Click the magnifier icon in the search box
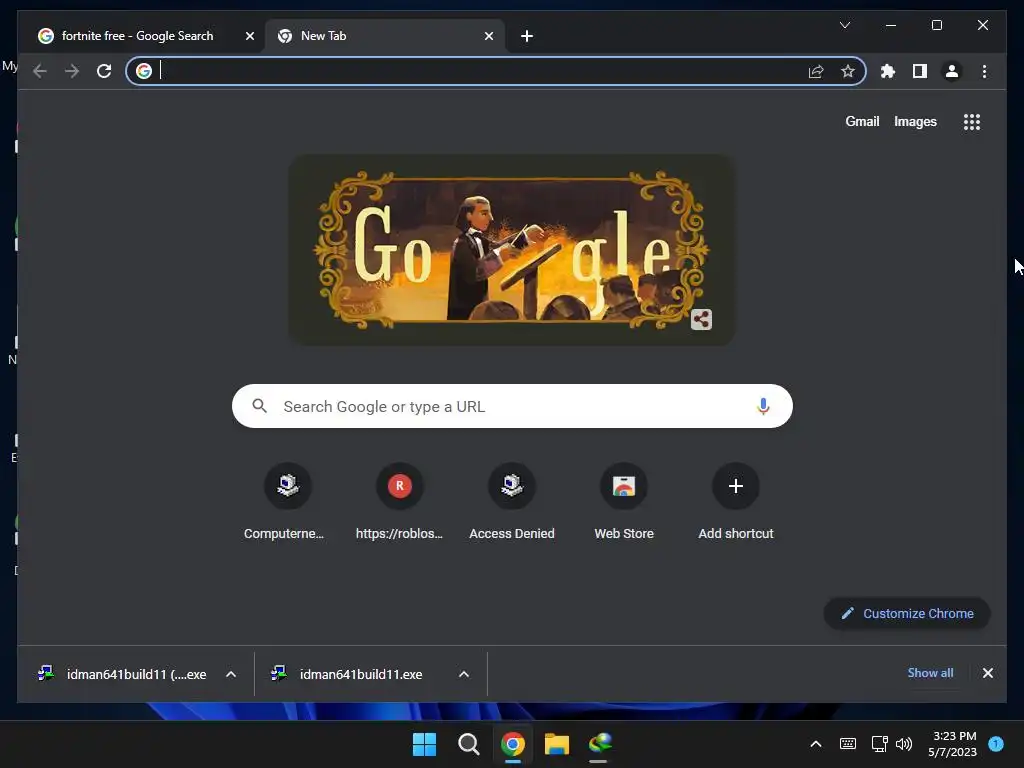1024x768 pixels. (x=259, y=406)
